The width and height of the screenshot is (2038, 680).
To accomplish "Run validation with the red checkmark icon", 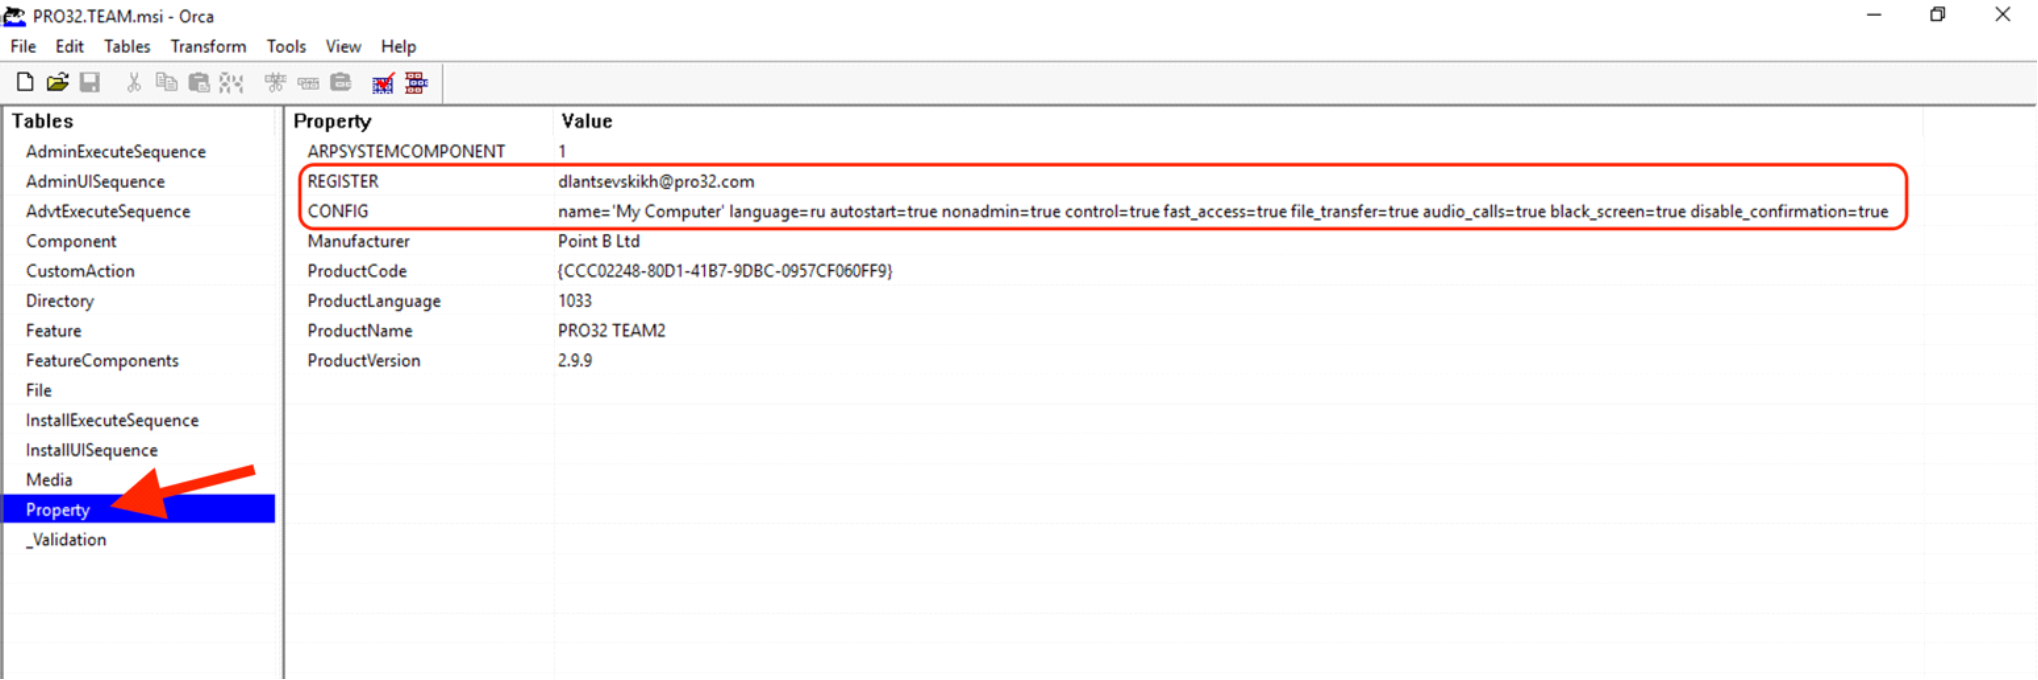I will 383,83.
